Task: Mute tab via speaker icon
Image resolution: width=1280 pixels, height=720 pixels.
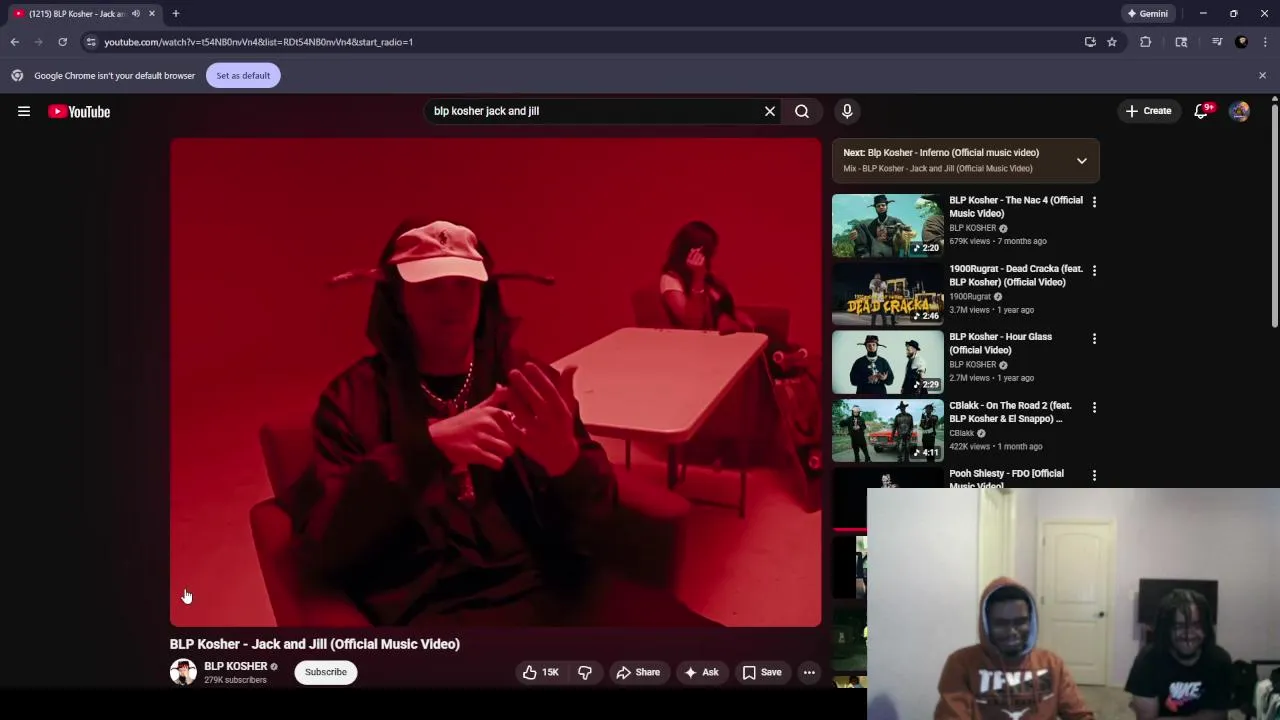Action: [136, 14]
